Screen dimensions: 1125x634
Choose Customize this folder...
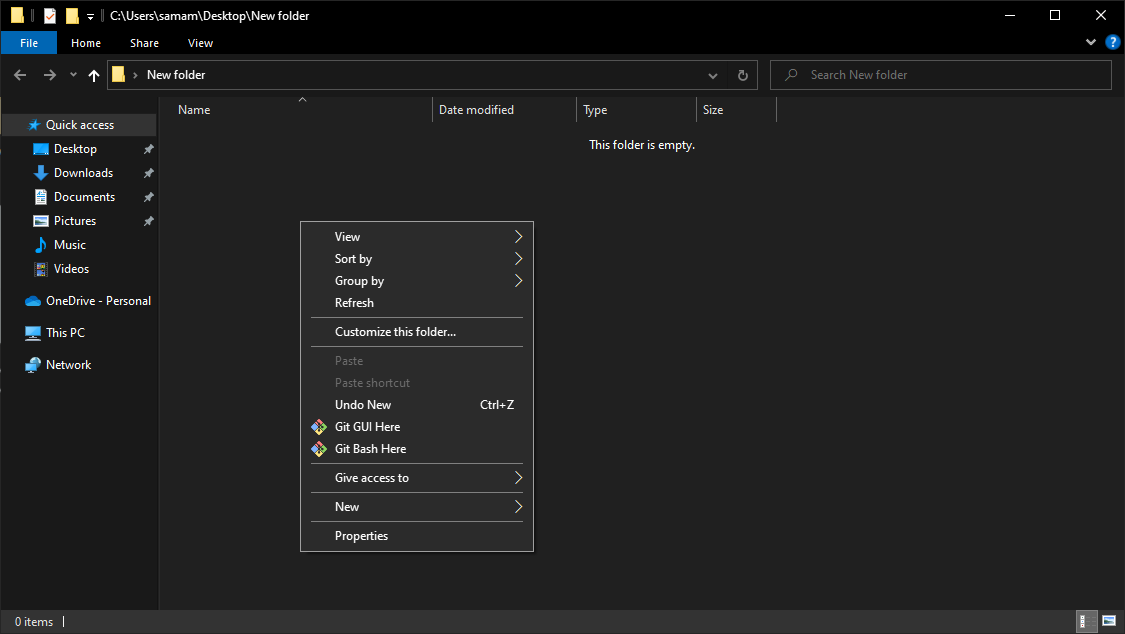coord(417,332)
